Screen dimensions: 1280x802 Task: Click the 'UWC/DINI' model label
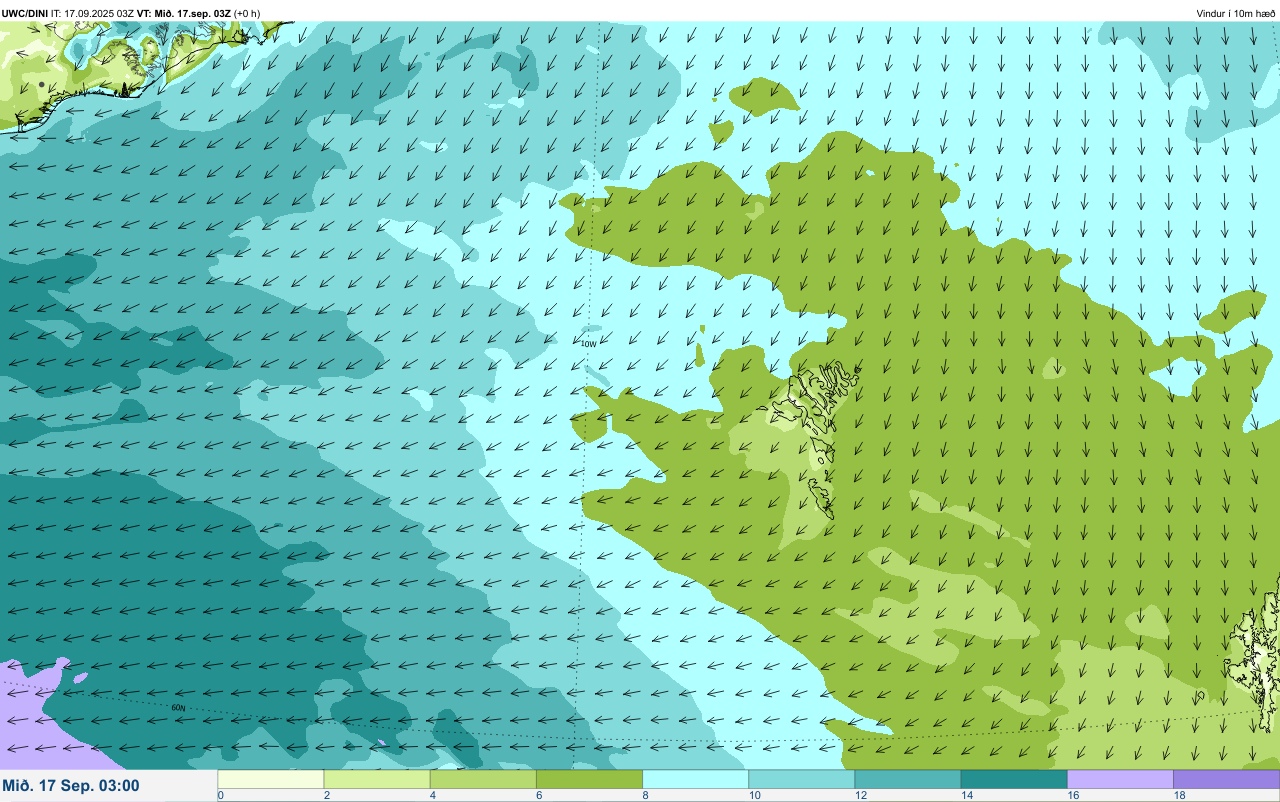(25, 13)
